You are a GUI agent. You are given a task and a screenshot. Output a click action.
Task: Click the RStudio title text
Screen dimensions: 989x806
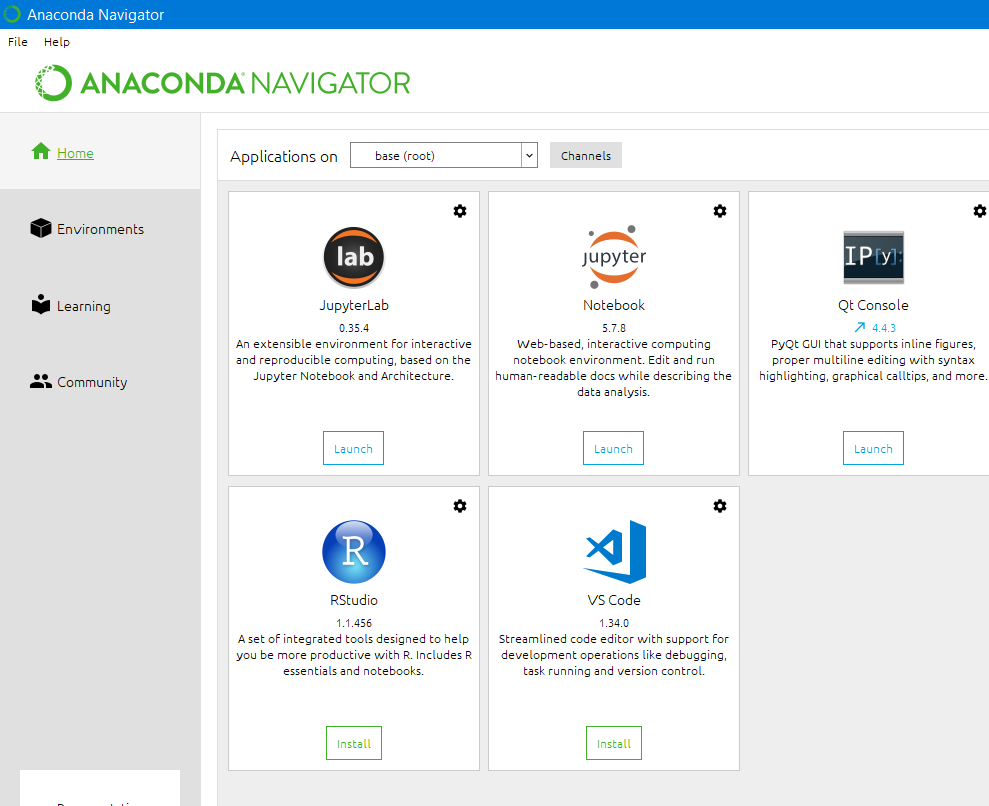pyautogui.click(x=354, y=600)
